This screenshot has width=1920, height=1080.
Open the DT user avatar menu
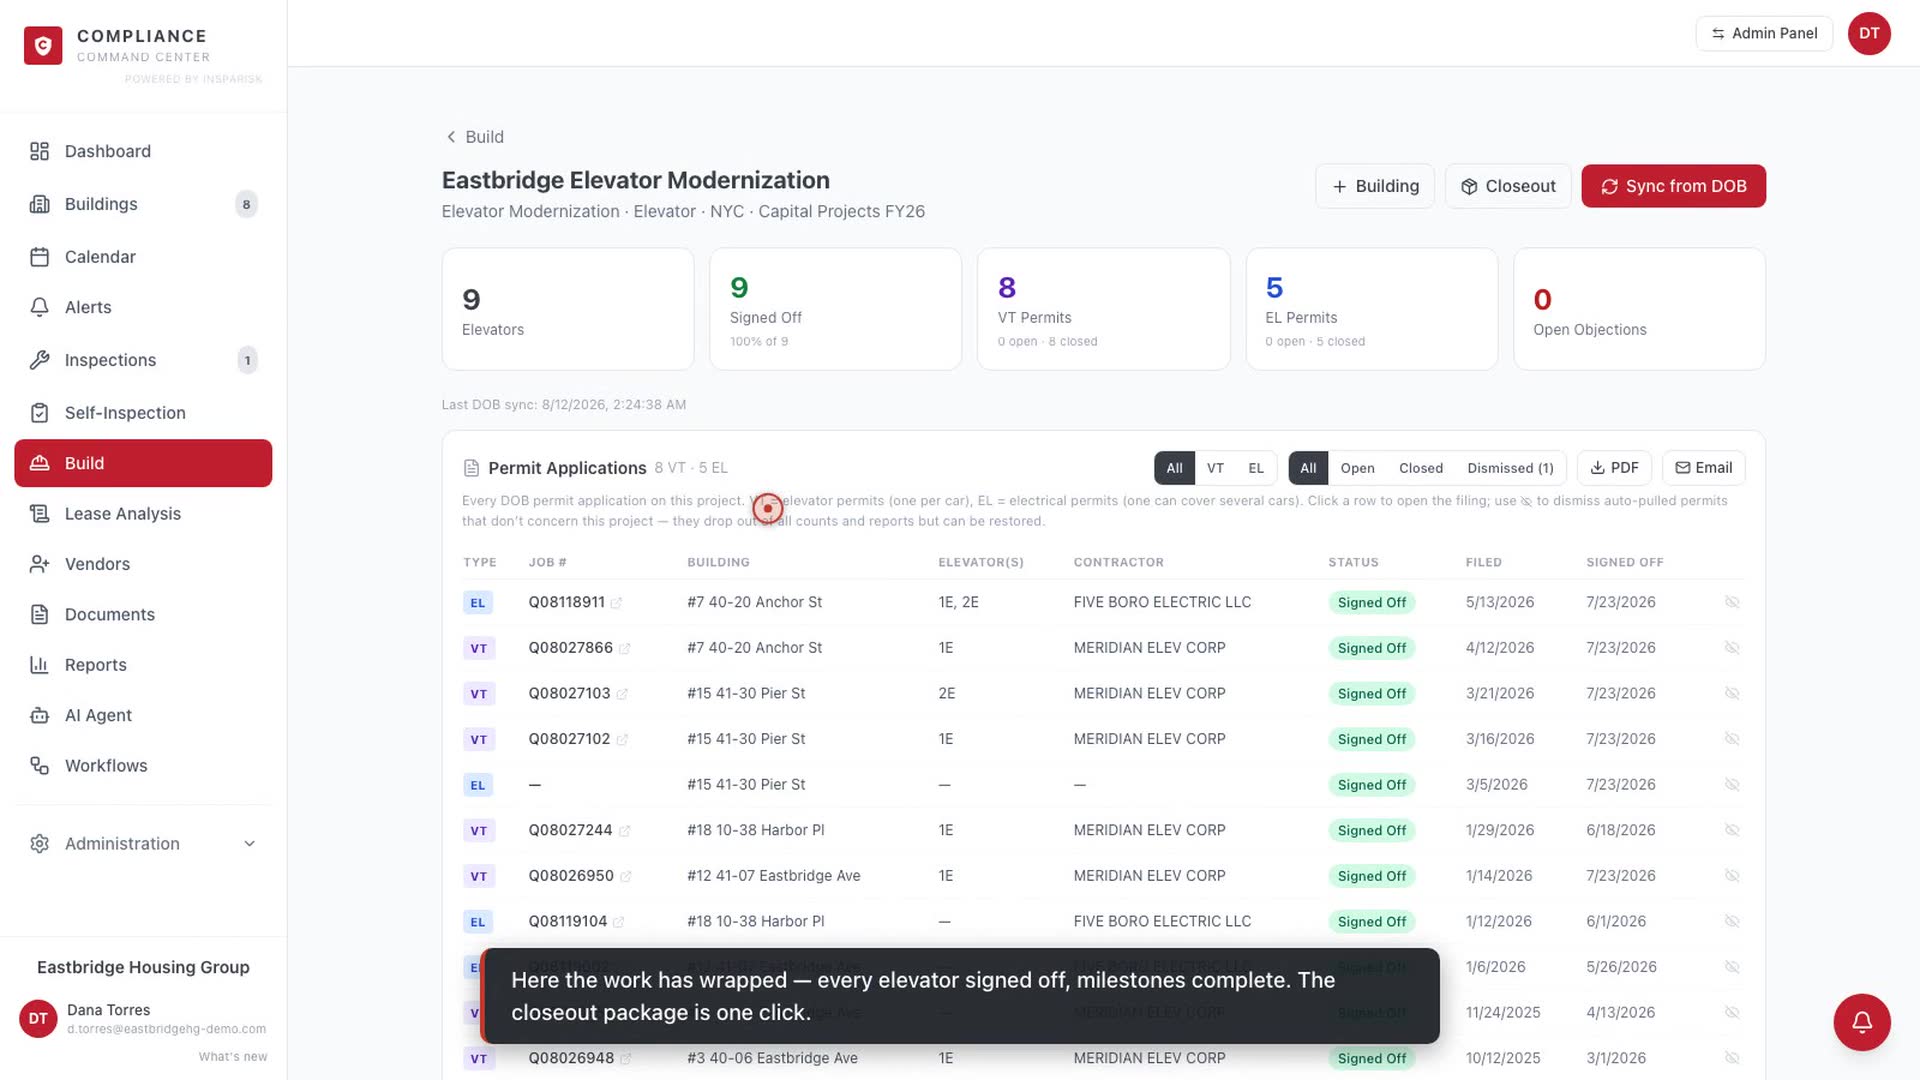point(1868,33)
